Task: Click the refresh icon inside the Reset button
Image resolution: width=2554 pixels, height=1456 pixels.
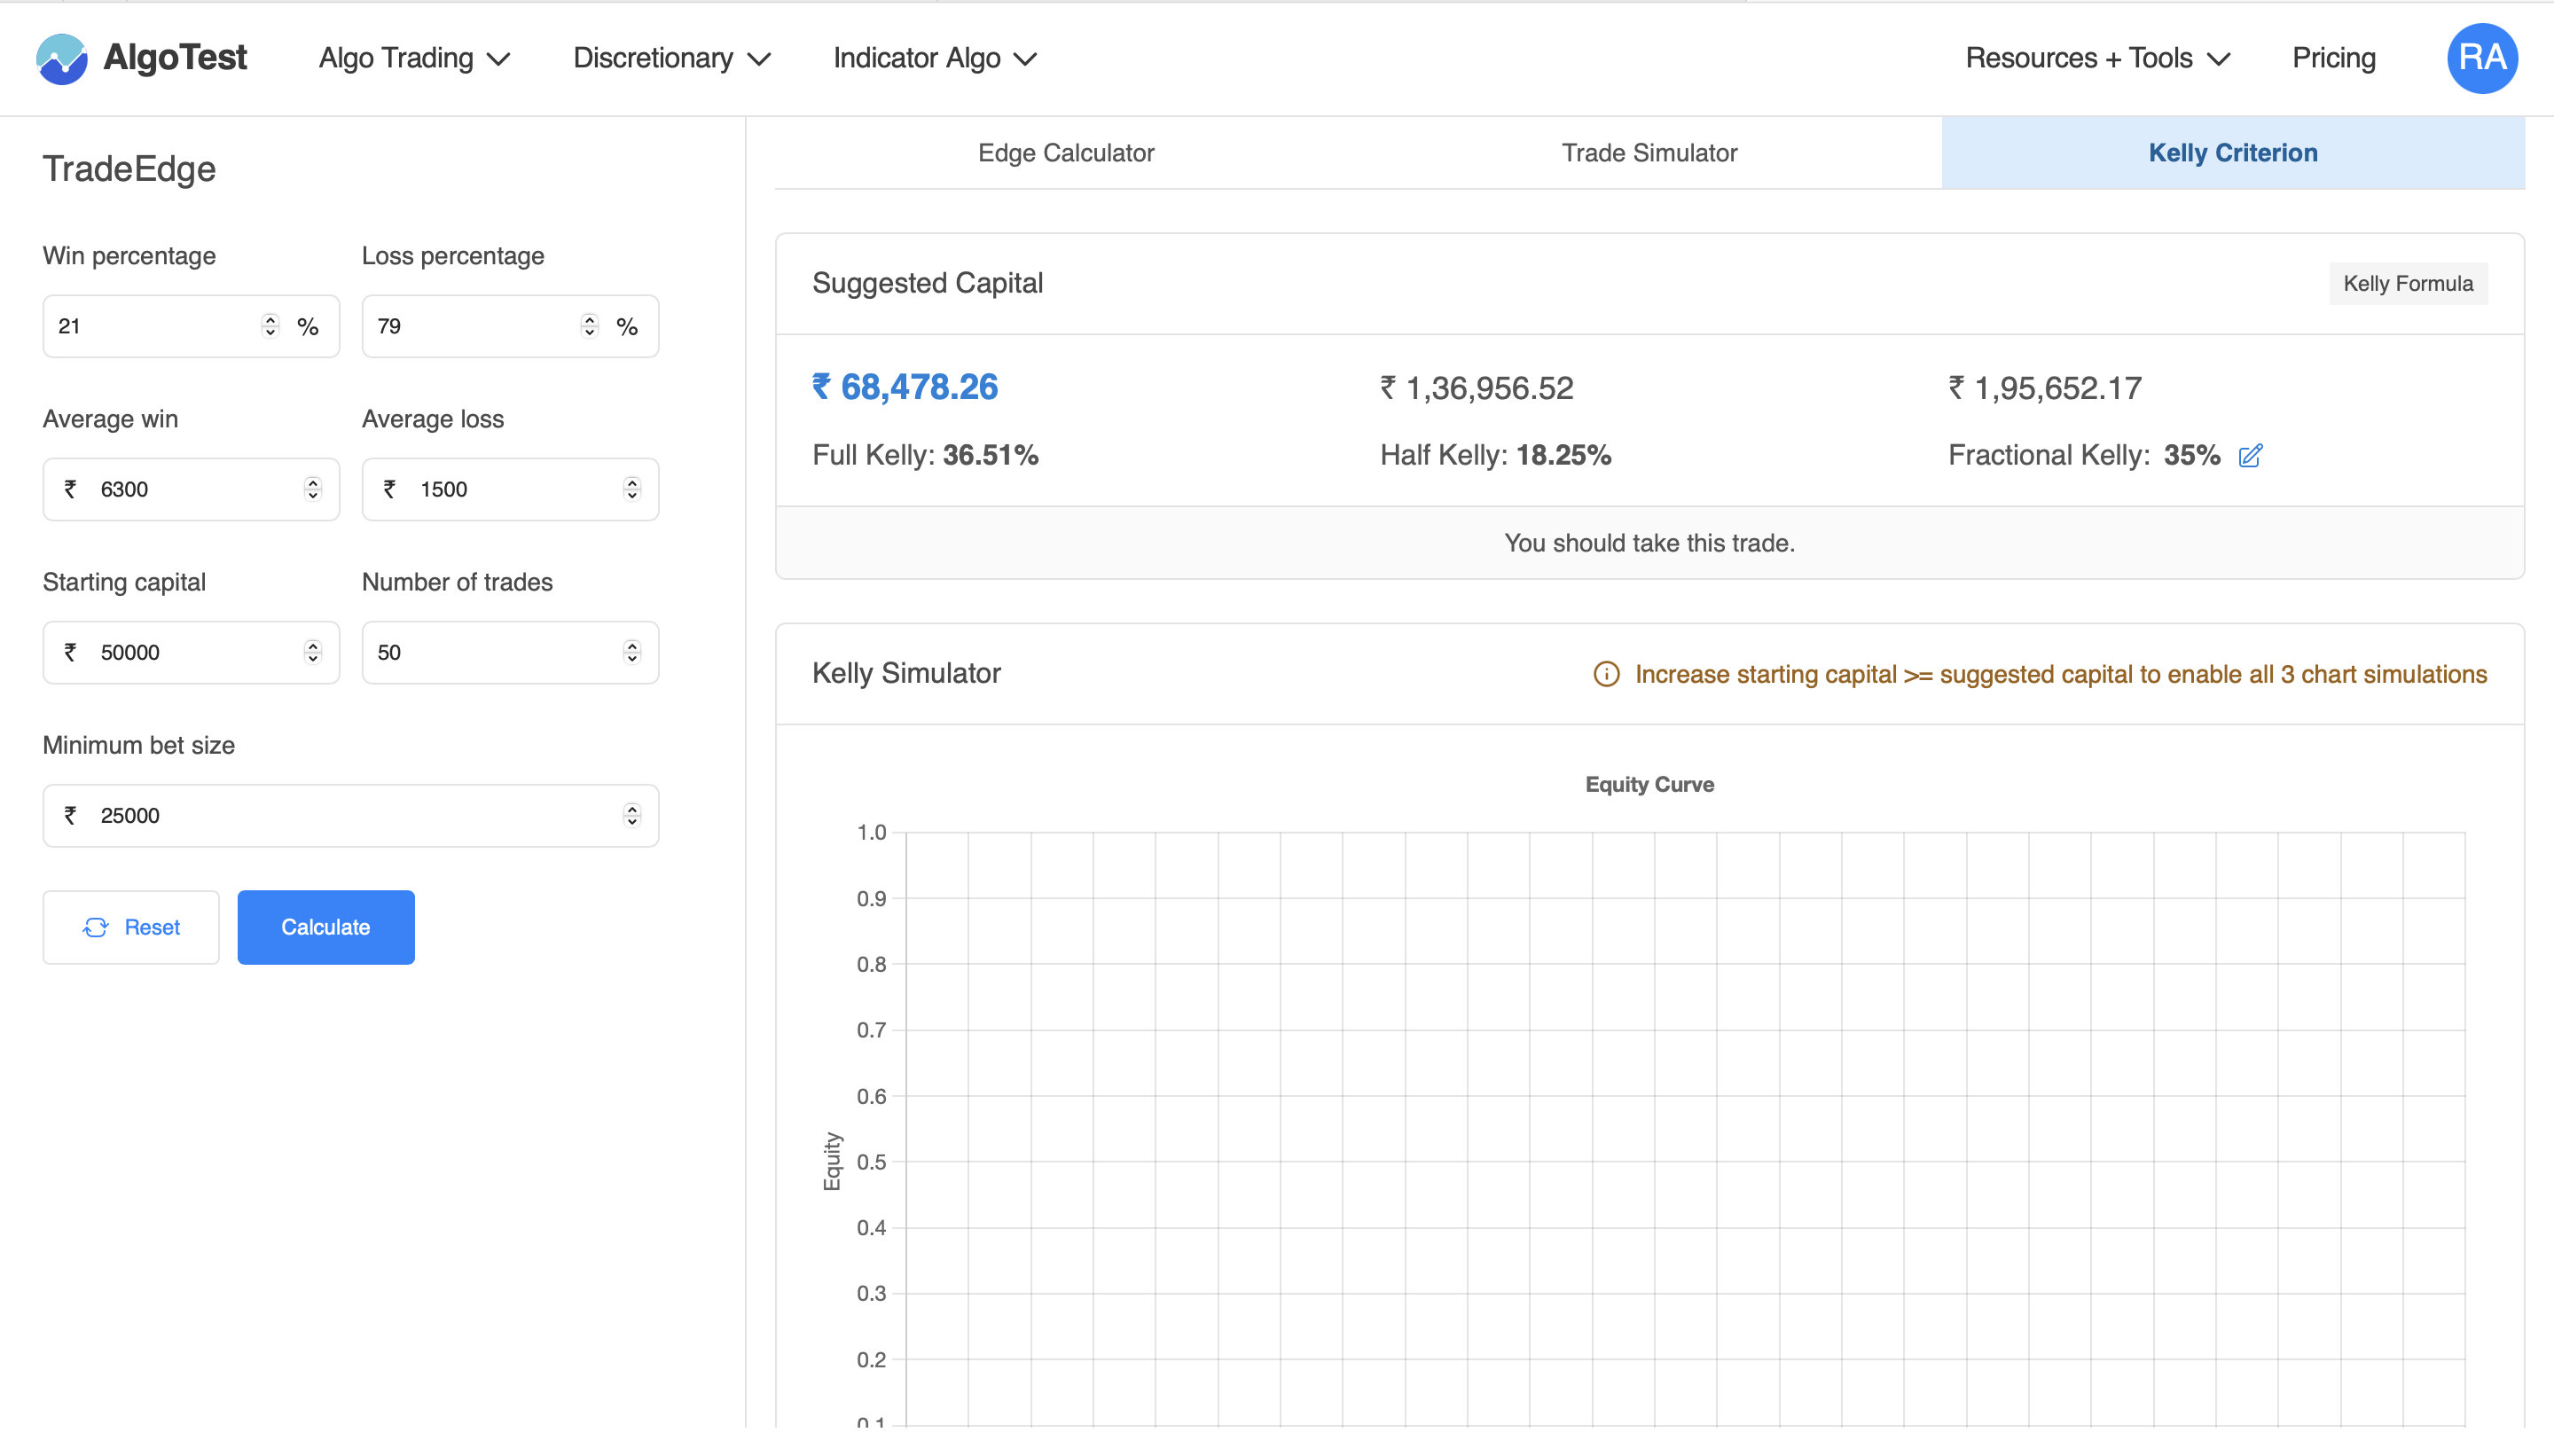Action: click(97, 927)
